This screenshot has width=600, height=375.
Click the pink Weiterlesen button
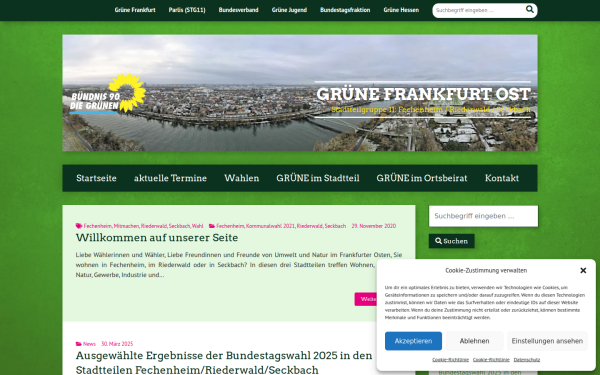366,299
